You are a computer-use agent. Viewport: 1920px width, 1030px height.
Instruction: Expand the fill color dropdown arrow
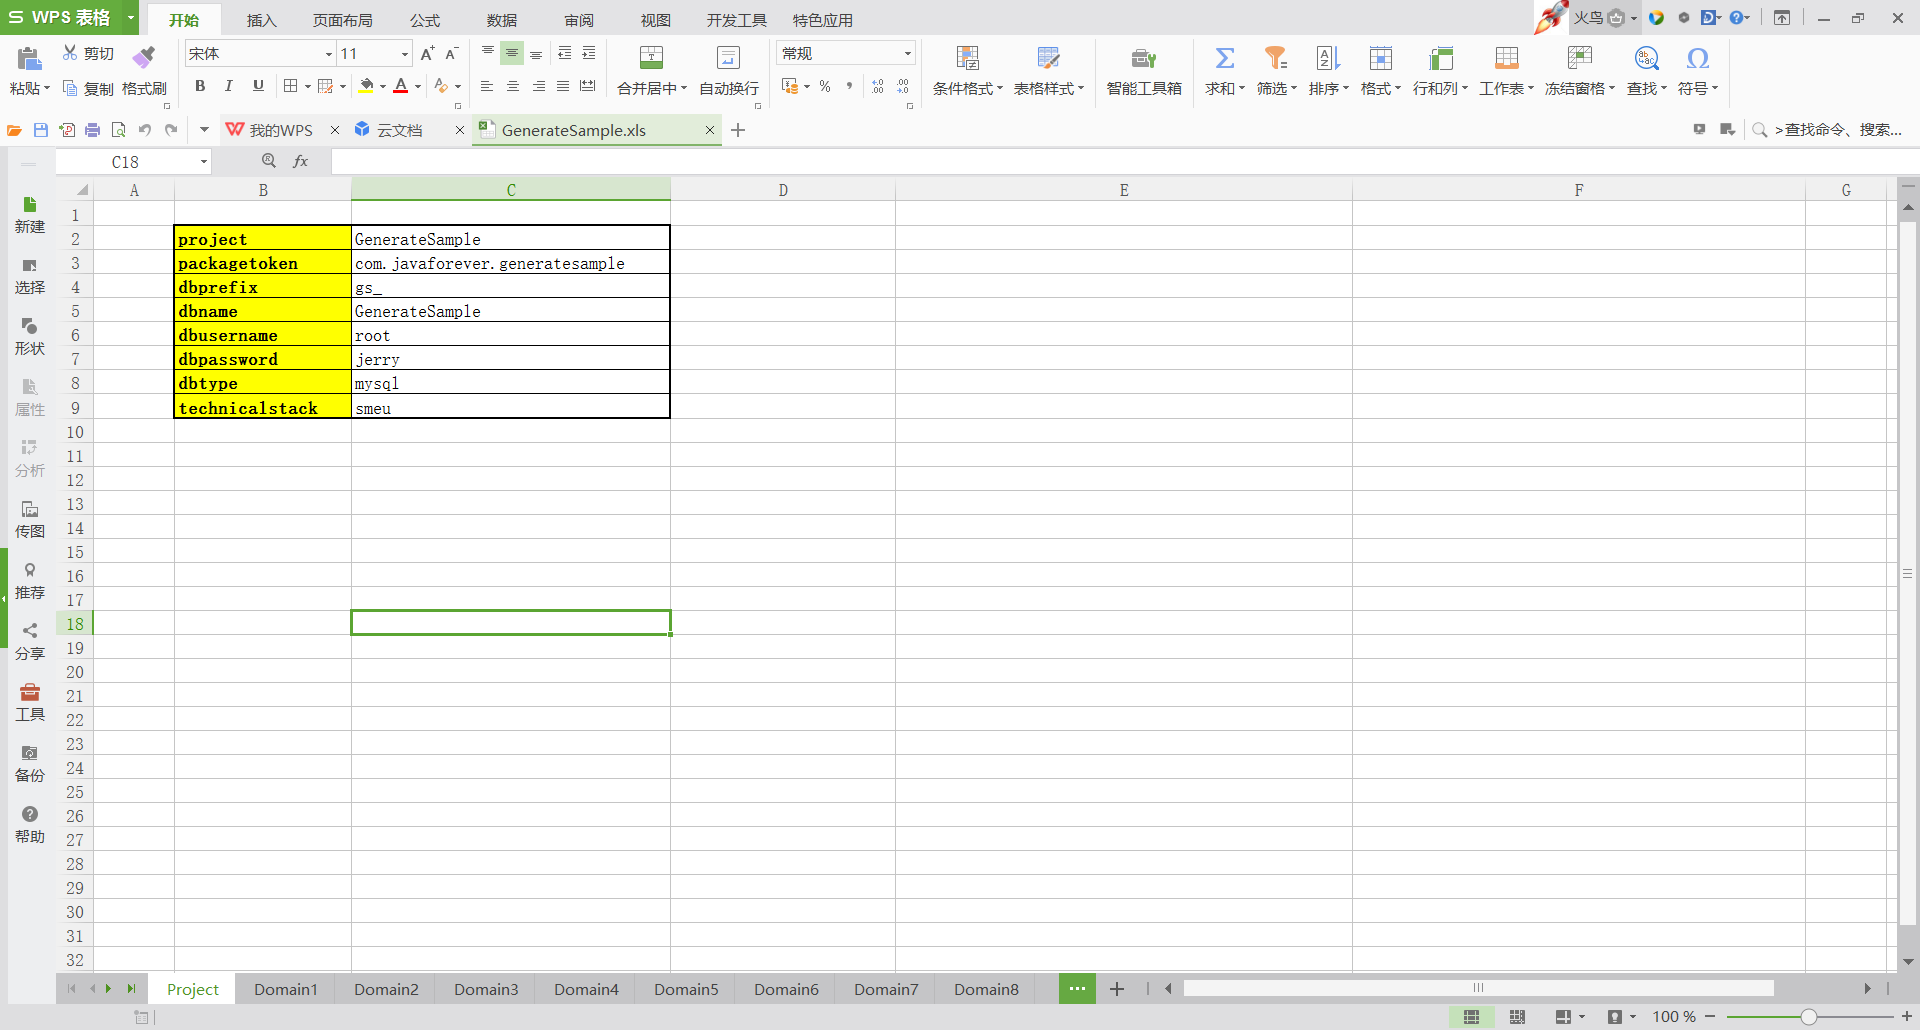tap(382, 87)
